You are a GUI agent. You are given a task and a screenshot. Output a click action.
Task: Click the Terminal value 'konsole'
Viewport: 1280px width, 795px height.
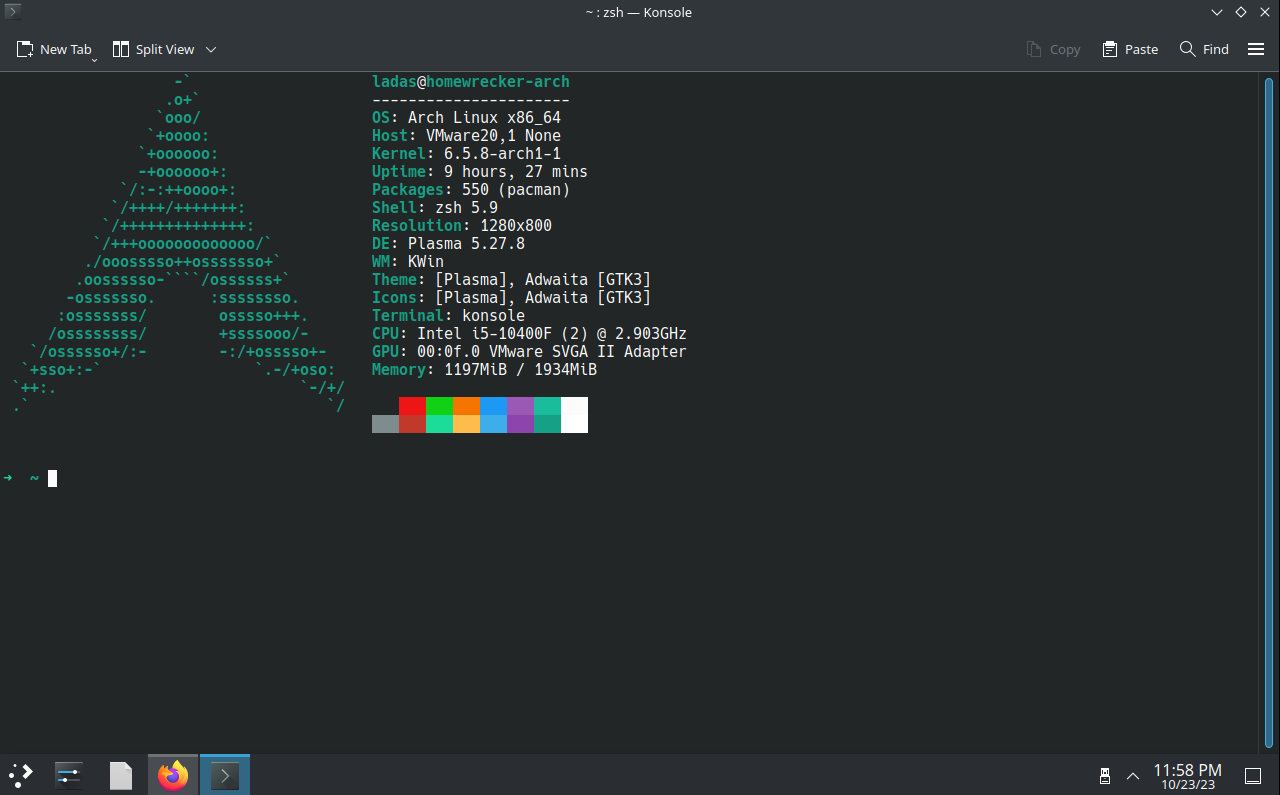coord(493,316)
